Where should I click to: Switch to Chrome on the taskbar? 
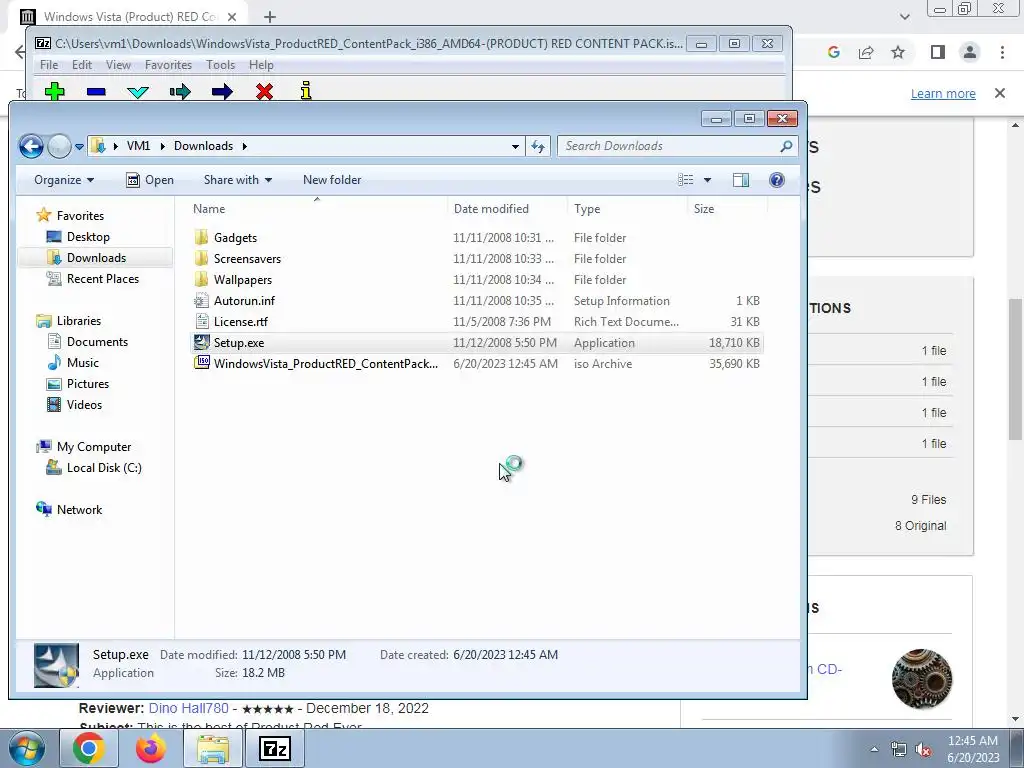(x=88, y=748)
